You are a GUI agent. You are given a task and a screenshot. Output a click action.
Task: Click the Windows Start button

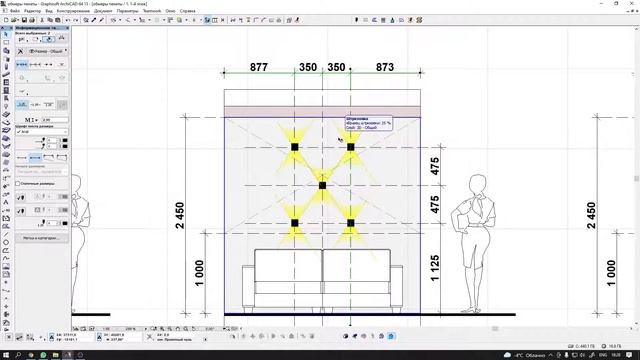click(x=6, y=355)
